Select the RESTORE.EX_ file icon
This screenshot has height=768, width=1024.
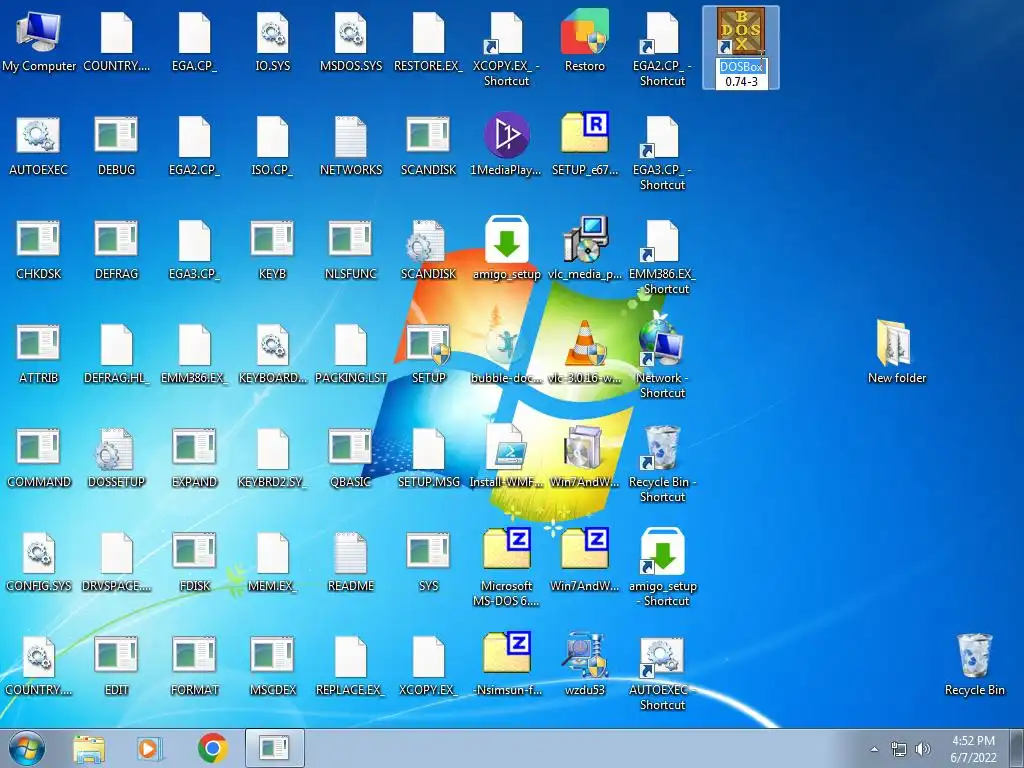point(428,33)
